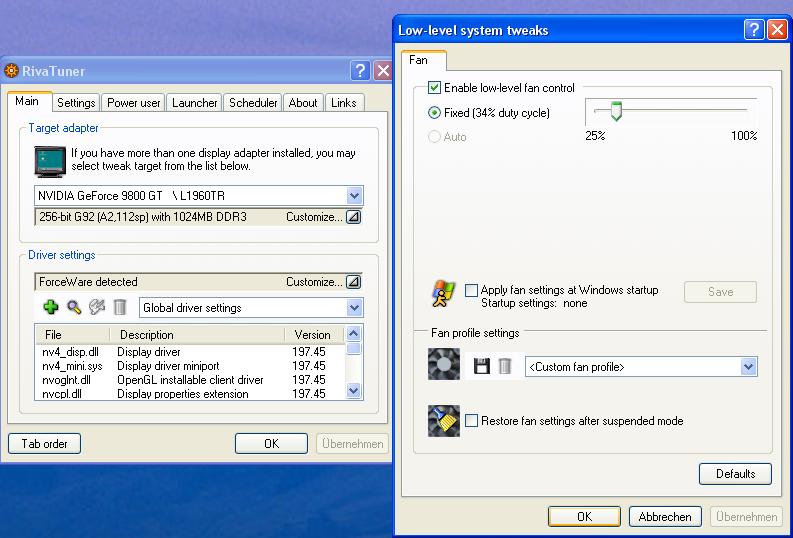Switch to the Settings tab
This screenshot has height=538, width=793.
click(x=76, y=103)
